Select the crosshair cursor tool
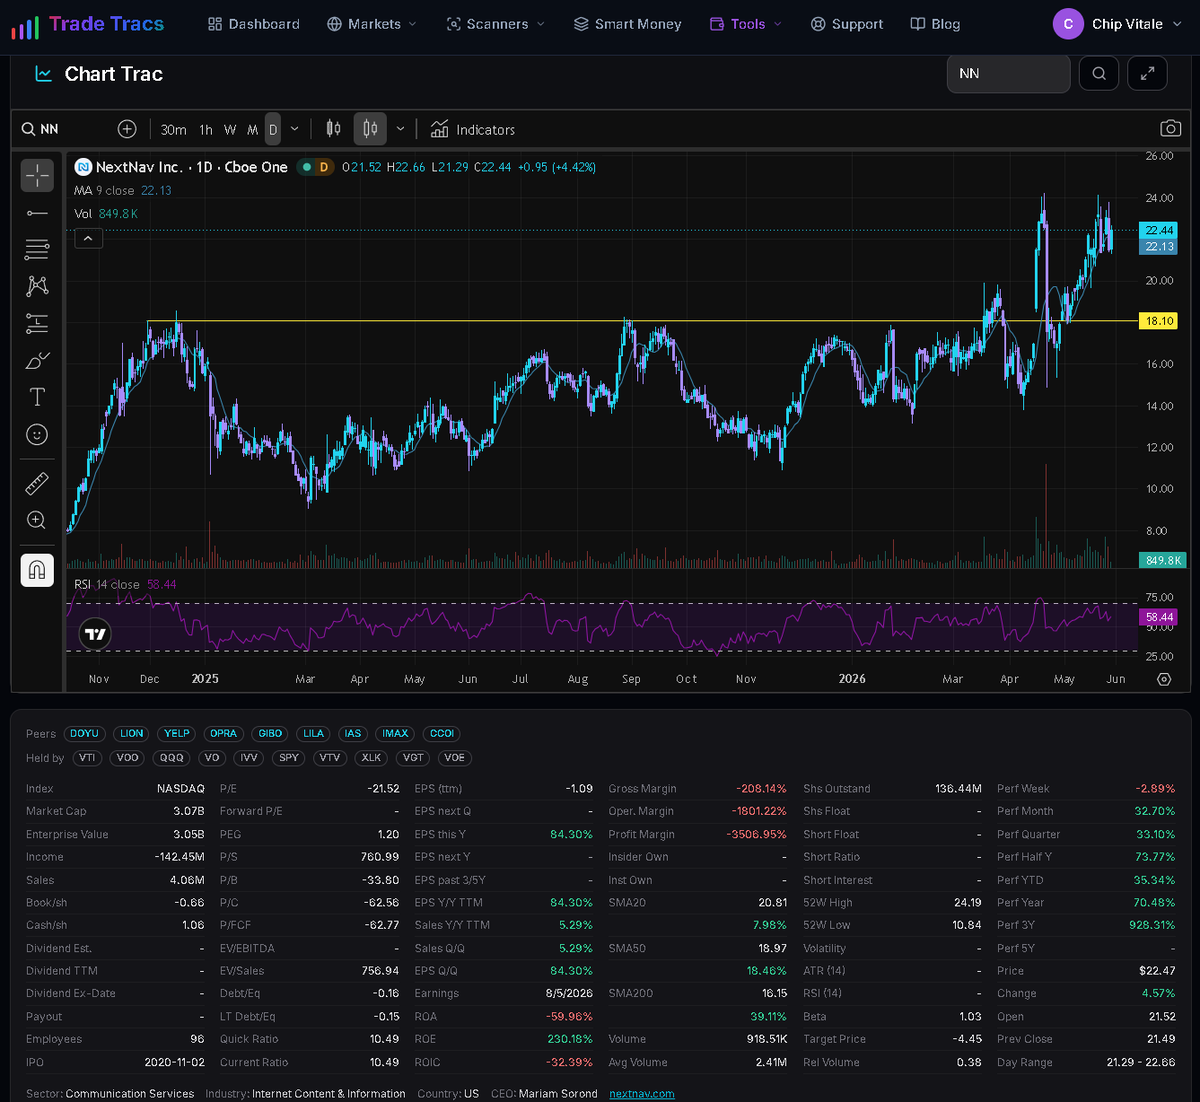This screenshot has height=1102, width=1200. click(37, 175)
